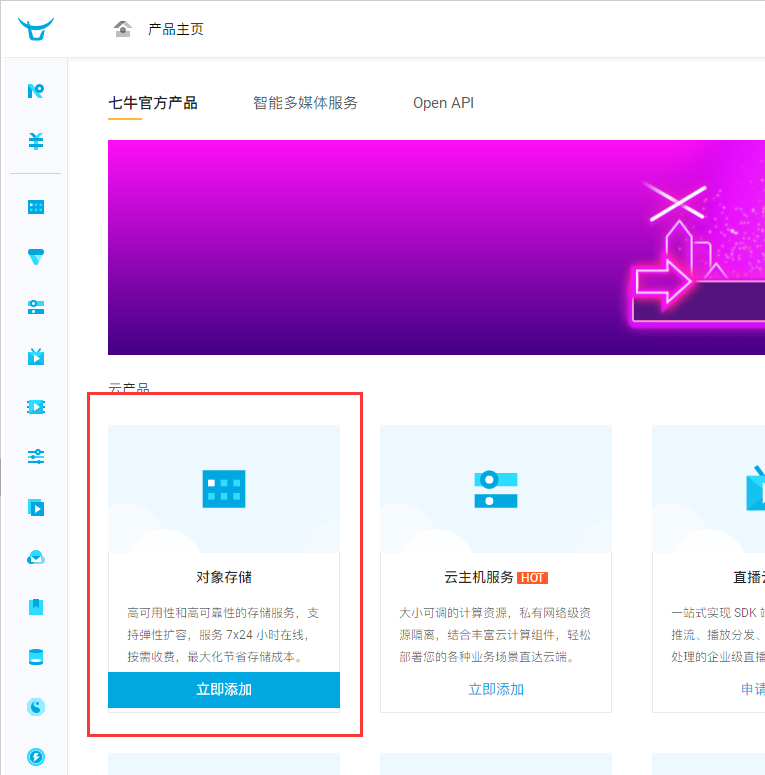
Task: Click 立即添加 button for 对象存储
Action: click(x=224, y=689)
